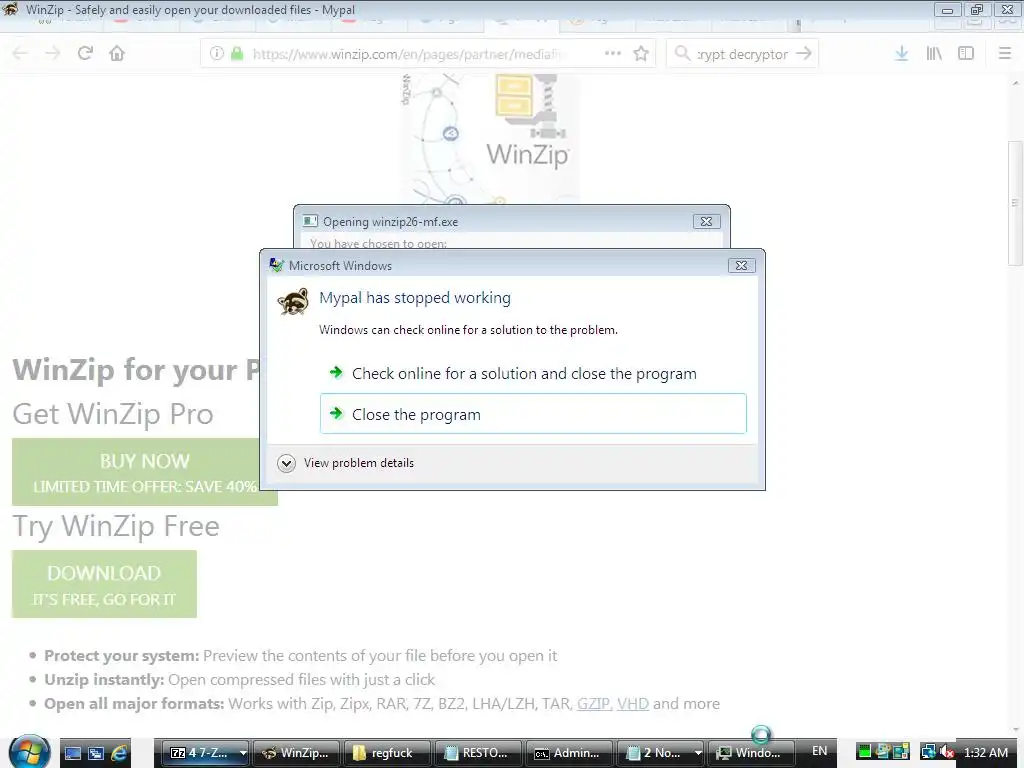Toggle the sidebar panel icon
The width and height of the screenshot is (1024, 768).
pos(966,54)
